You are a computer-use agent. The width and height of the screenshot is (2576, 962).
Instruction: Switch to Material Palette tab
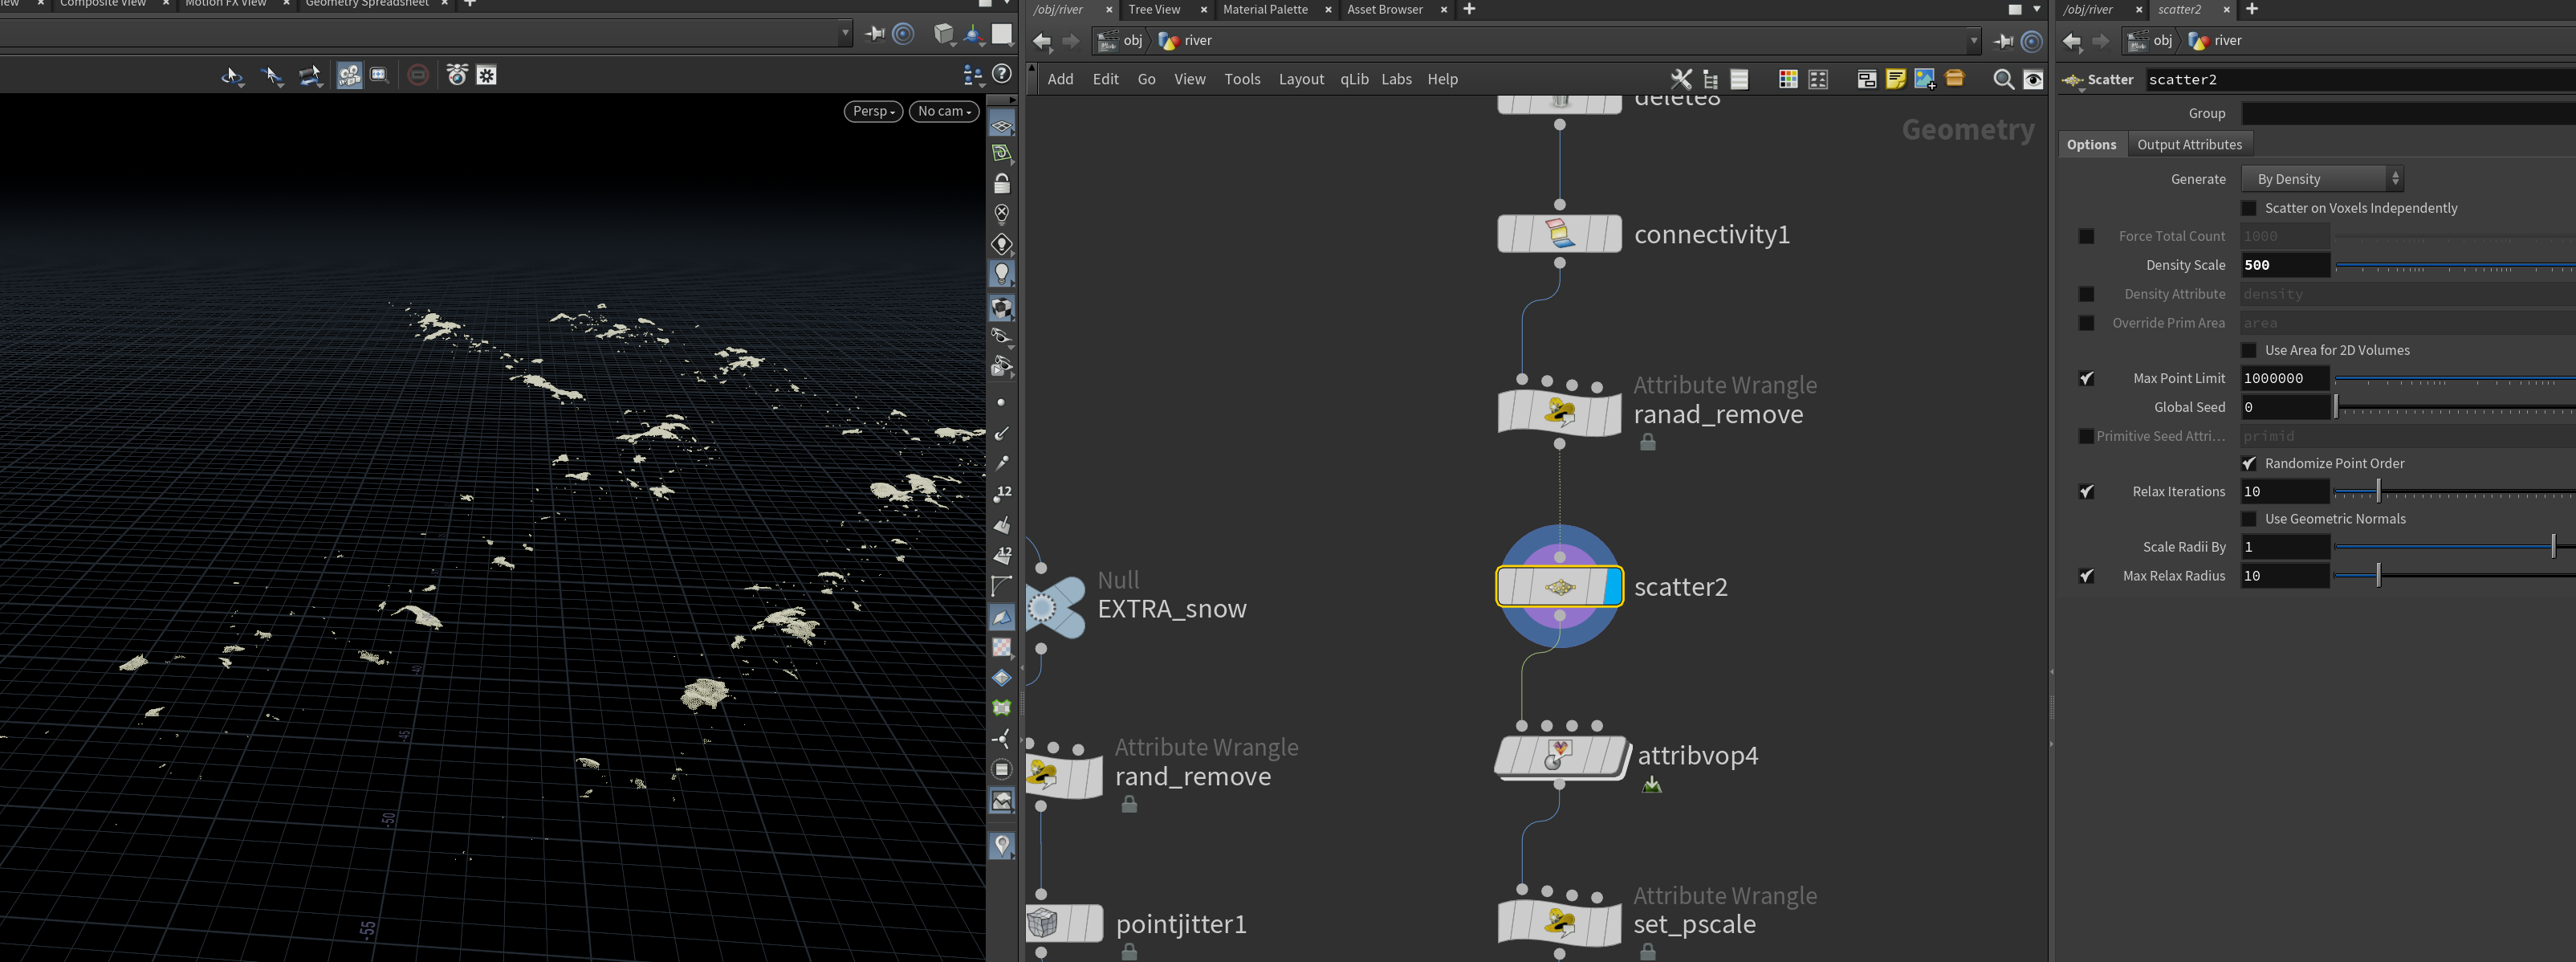point(1265,9)
